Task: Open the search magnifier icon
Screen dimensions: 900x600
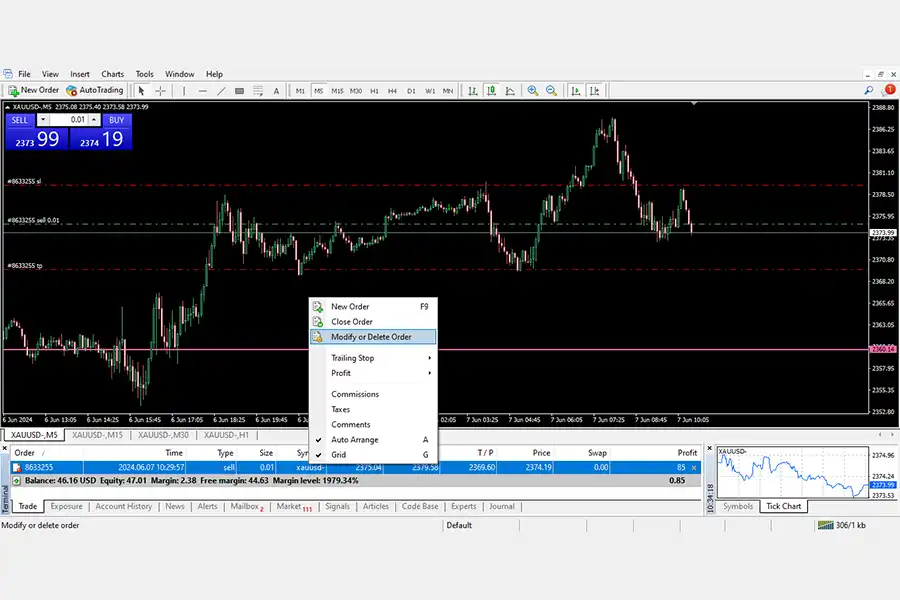Action: (869, 90)
